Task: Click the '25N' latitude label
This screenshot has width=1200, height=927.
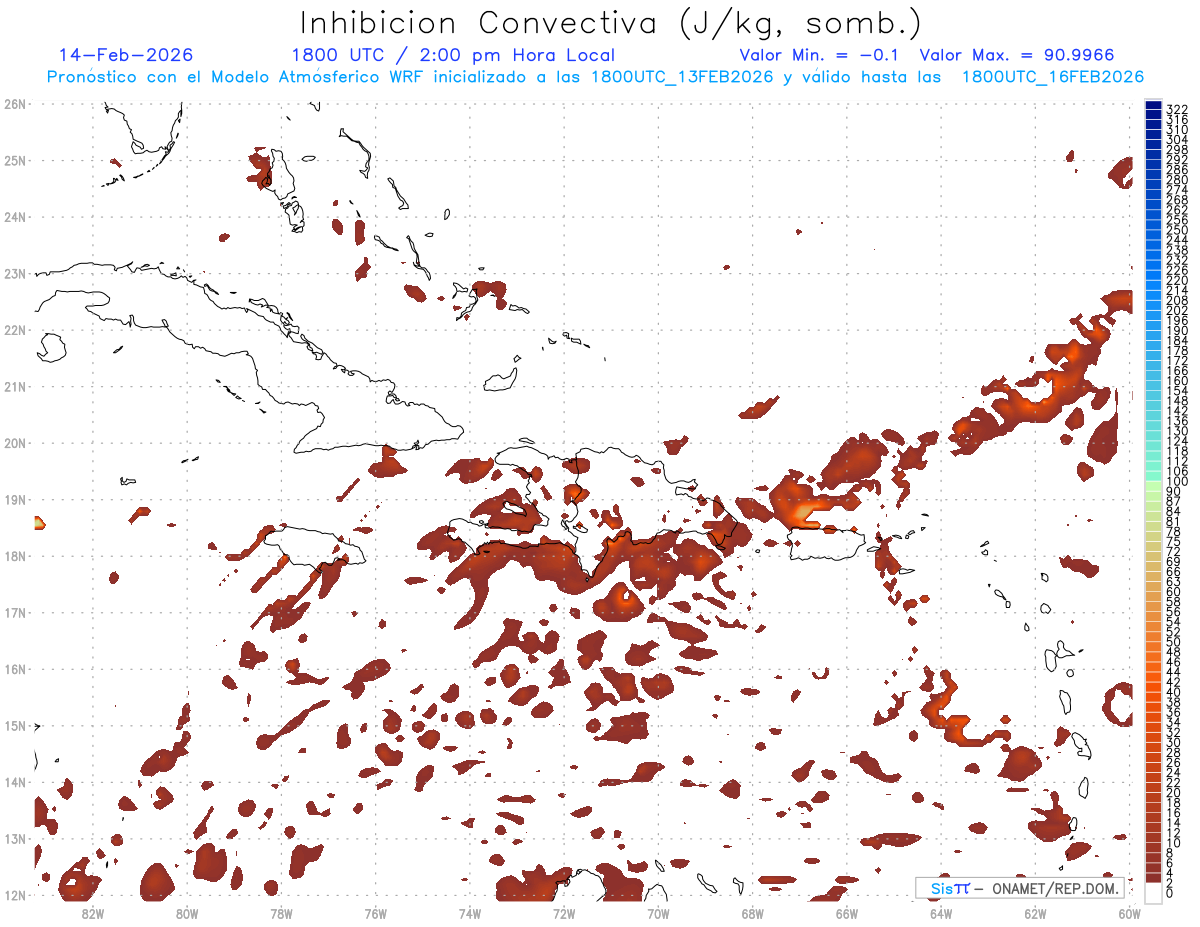Action: [15, 160]
